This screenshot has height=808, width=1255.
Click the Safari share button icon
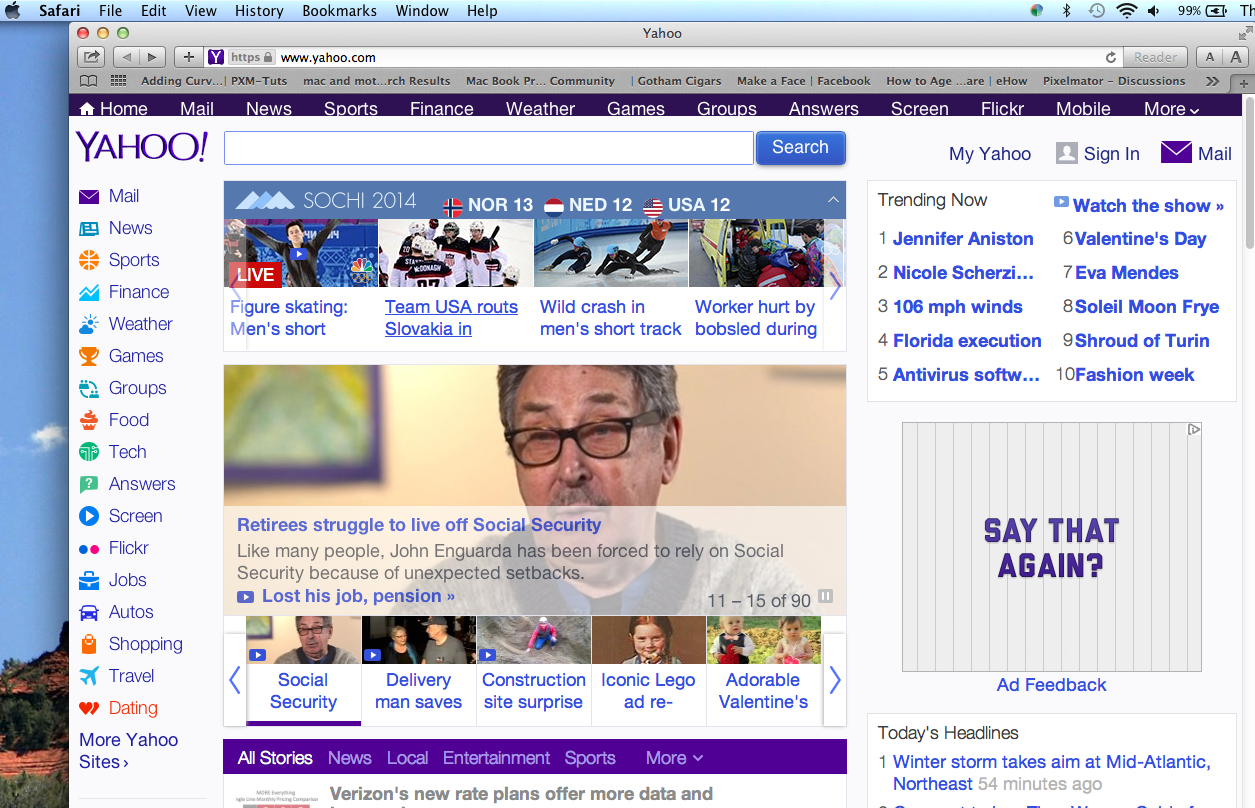click(90, 57)
